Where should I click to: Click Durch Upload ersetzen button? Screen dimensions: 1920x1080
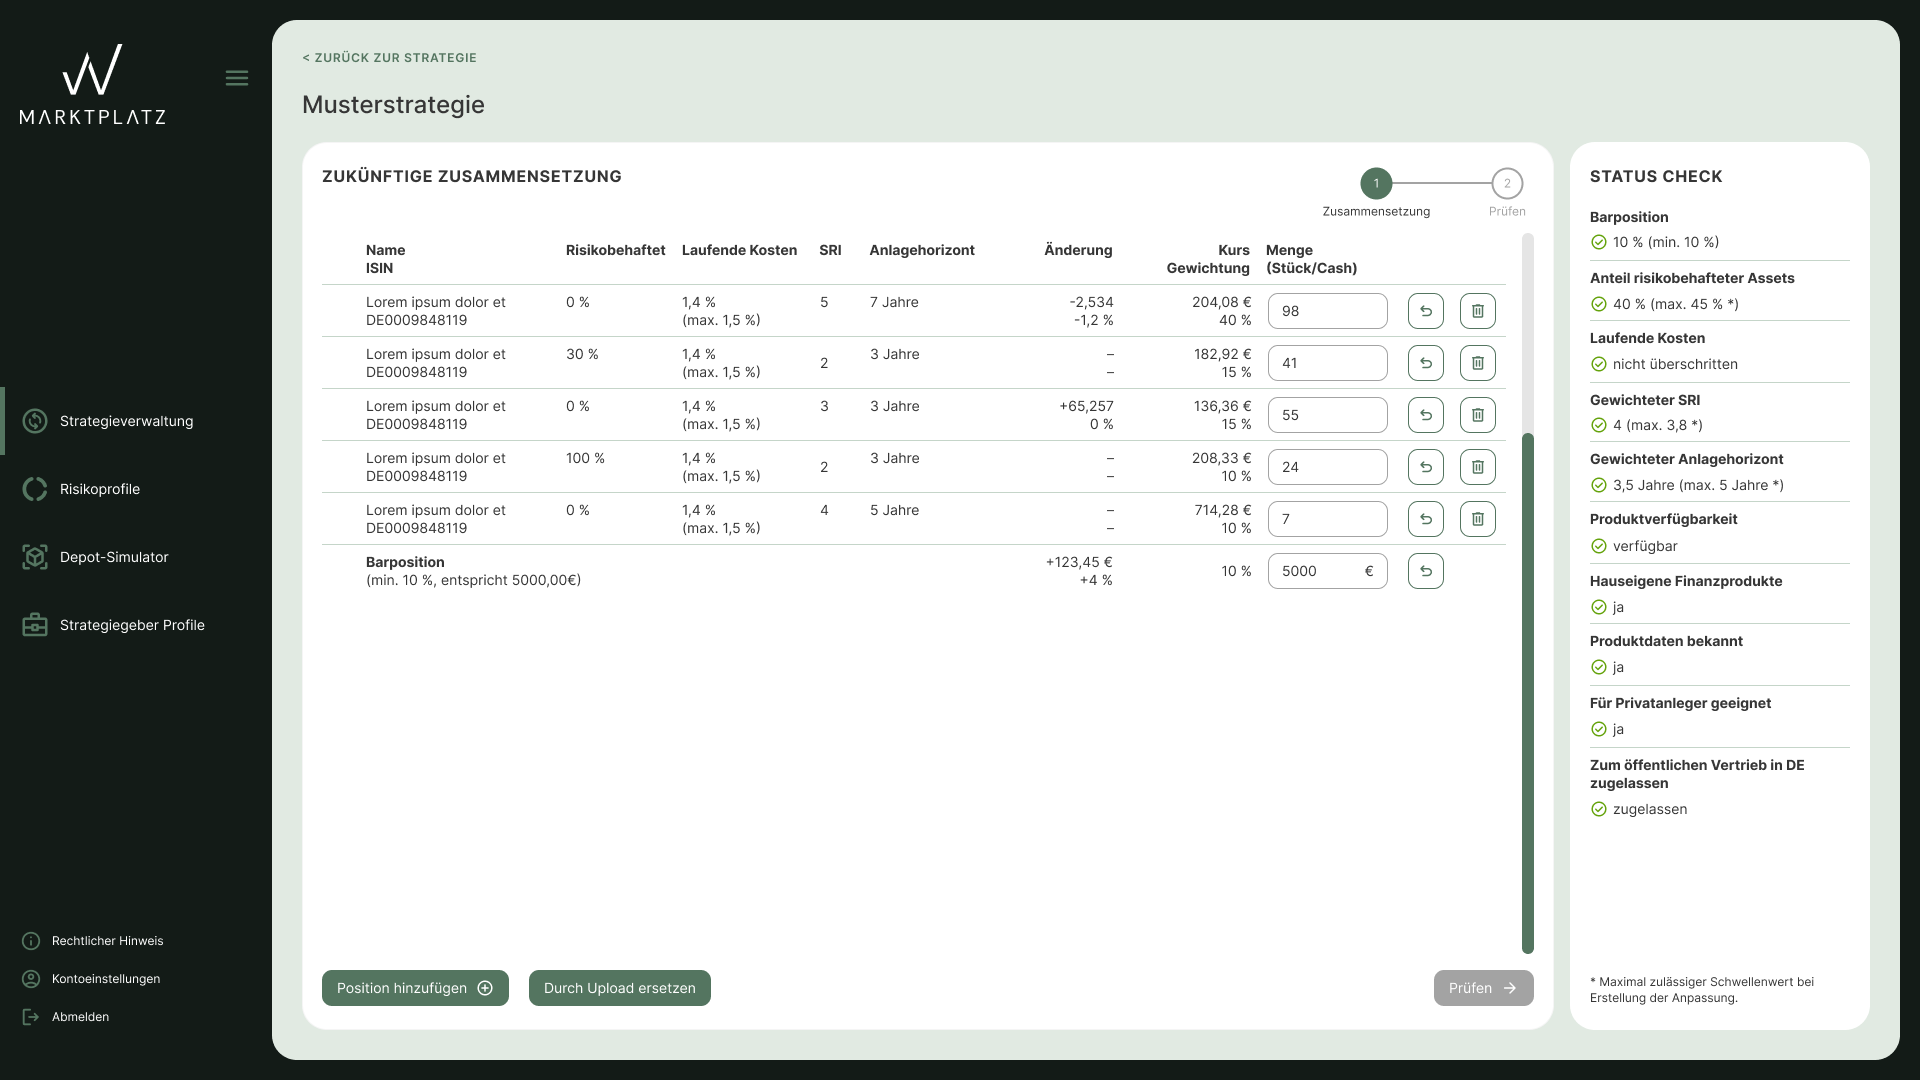tap(620, 988)
